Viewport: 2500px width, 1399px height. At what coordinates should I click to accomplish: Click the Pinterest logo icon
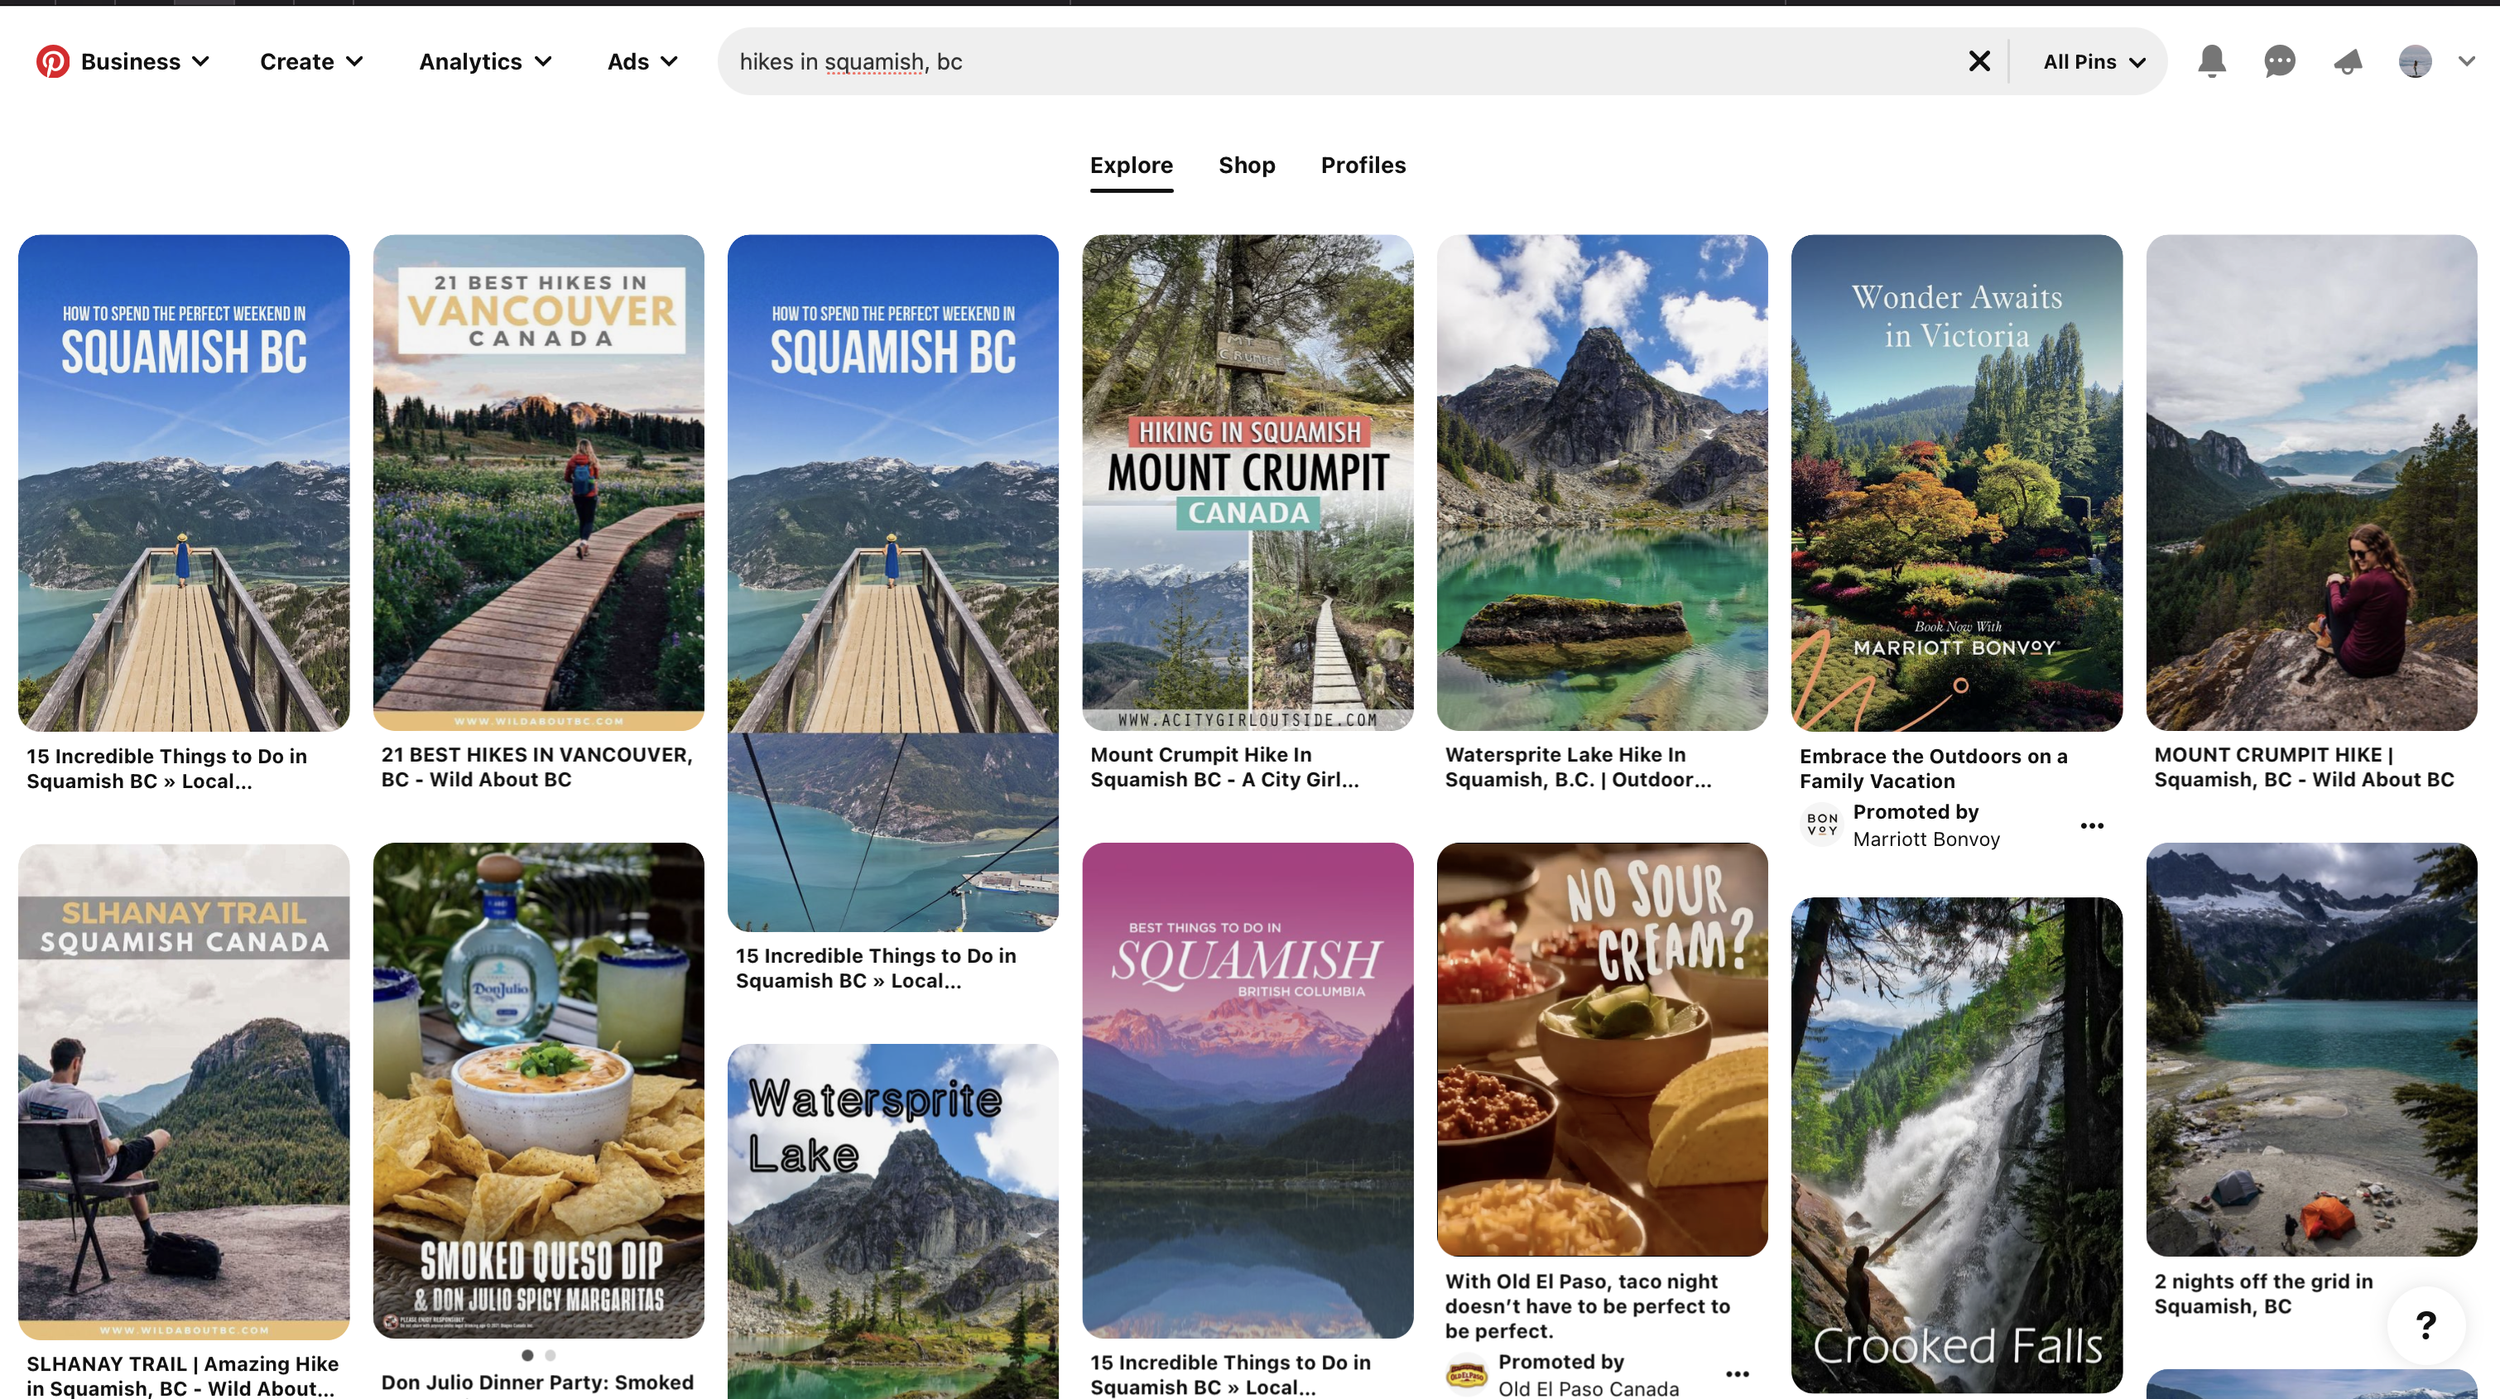[x=52, y=62]
